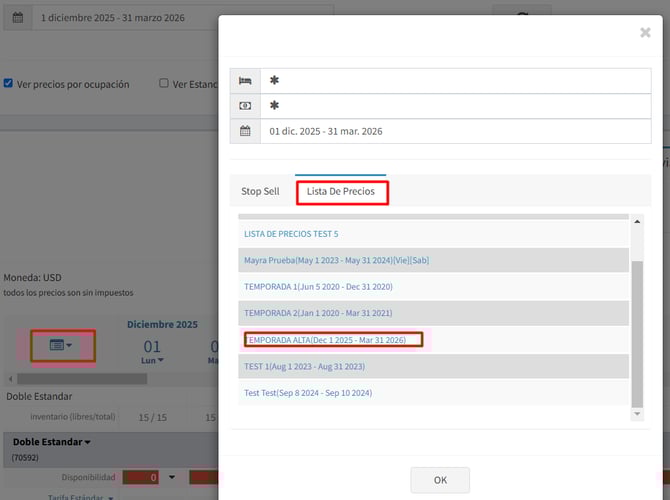
Task: Toggle "Ver precios por ocupación" checkbox
Action: (x=8, y=84)
